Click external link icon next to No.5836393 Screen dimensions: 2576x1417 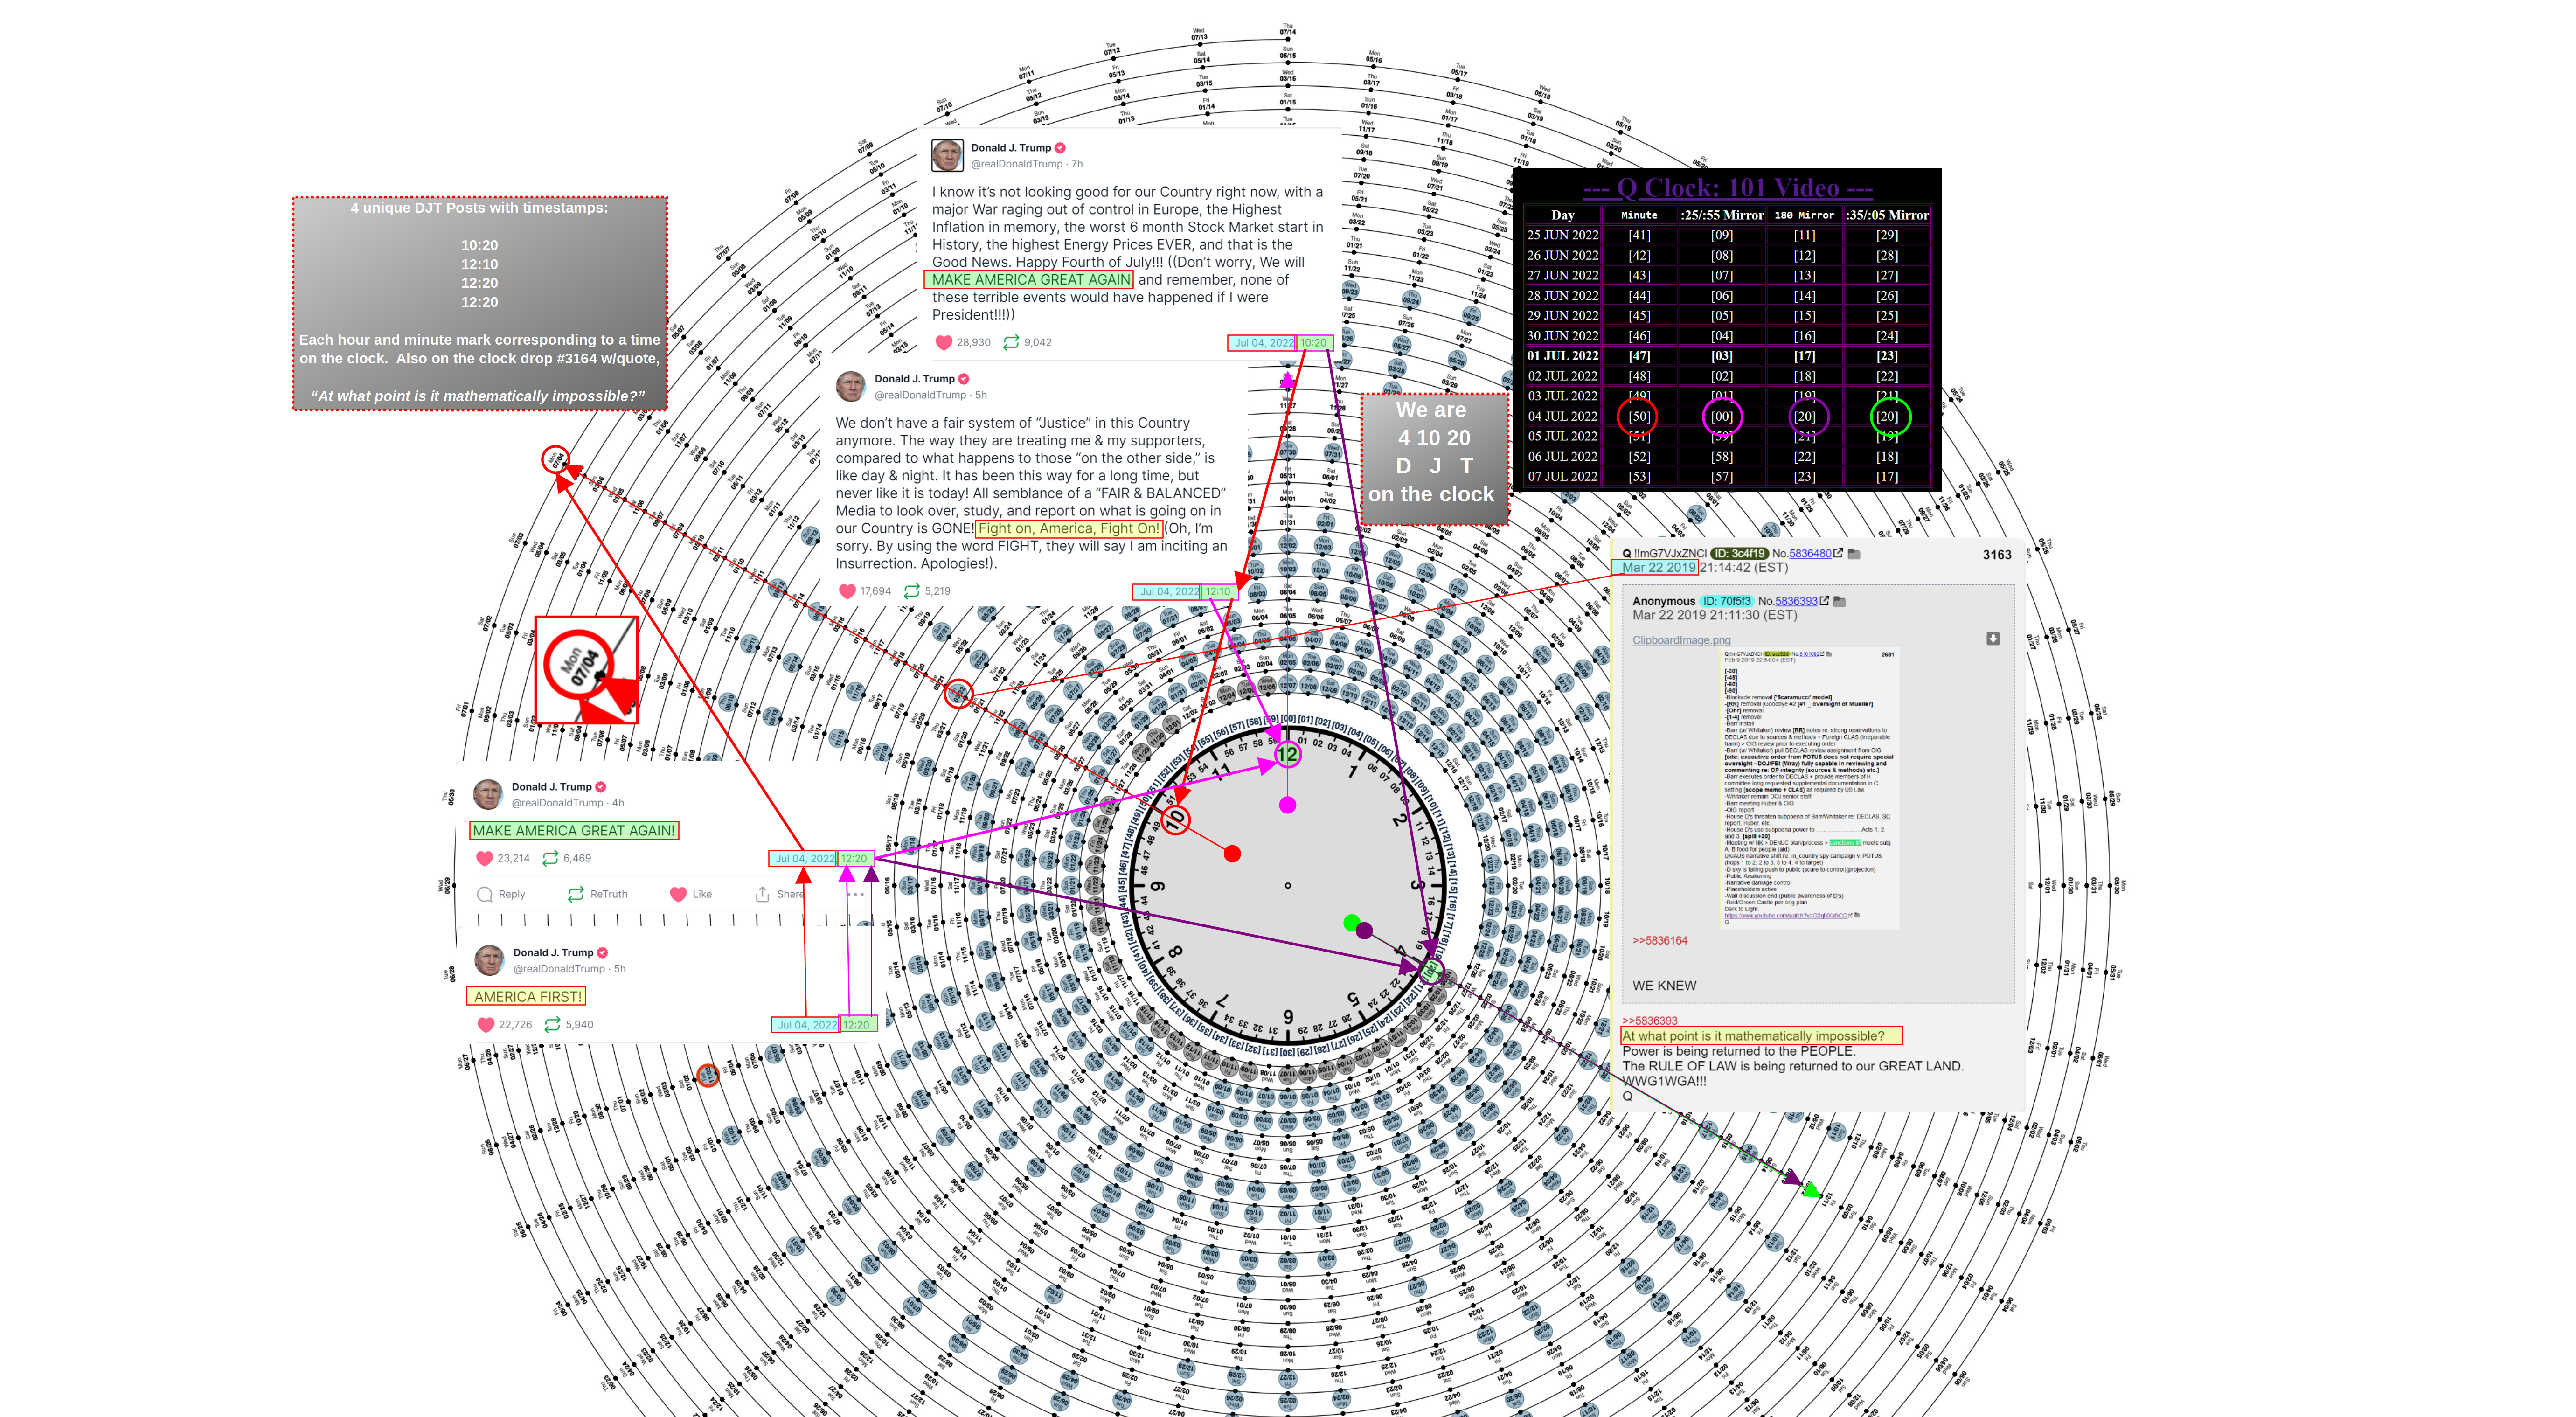tap(1825, 601)
